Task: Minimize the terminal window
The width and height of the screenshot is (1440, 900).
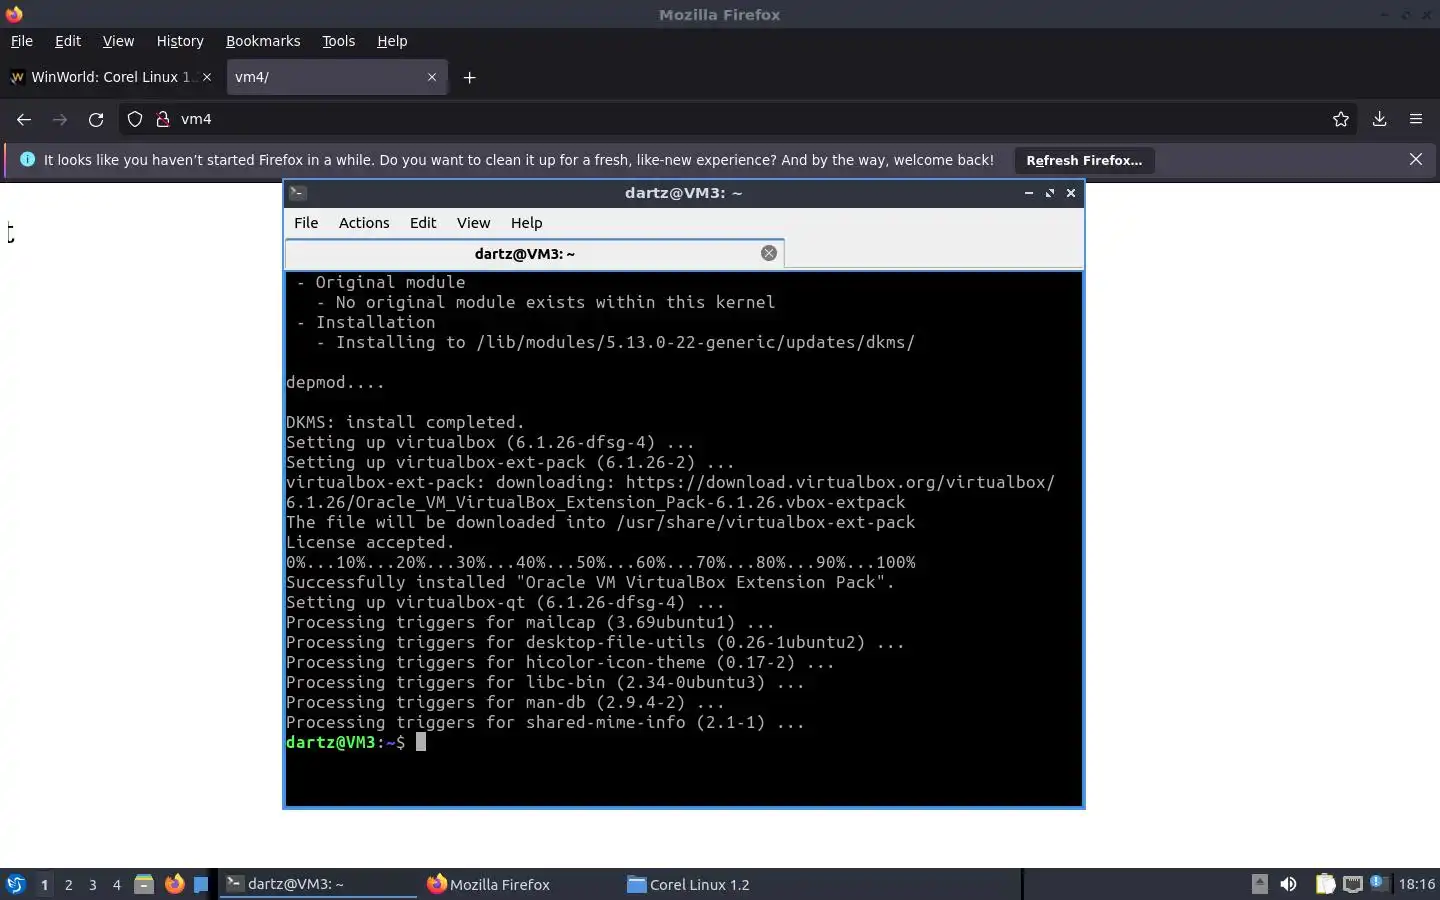Action: pos(1029,193)
